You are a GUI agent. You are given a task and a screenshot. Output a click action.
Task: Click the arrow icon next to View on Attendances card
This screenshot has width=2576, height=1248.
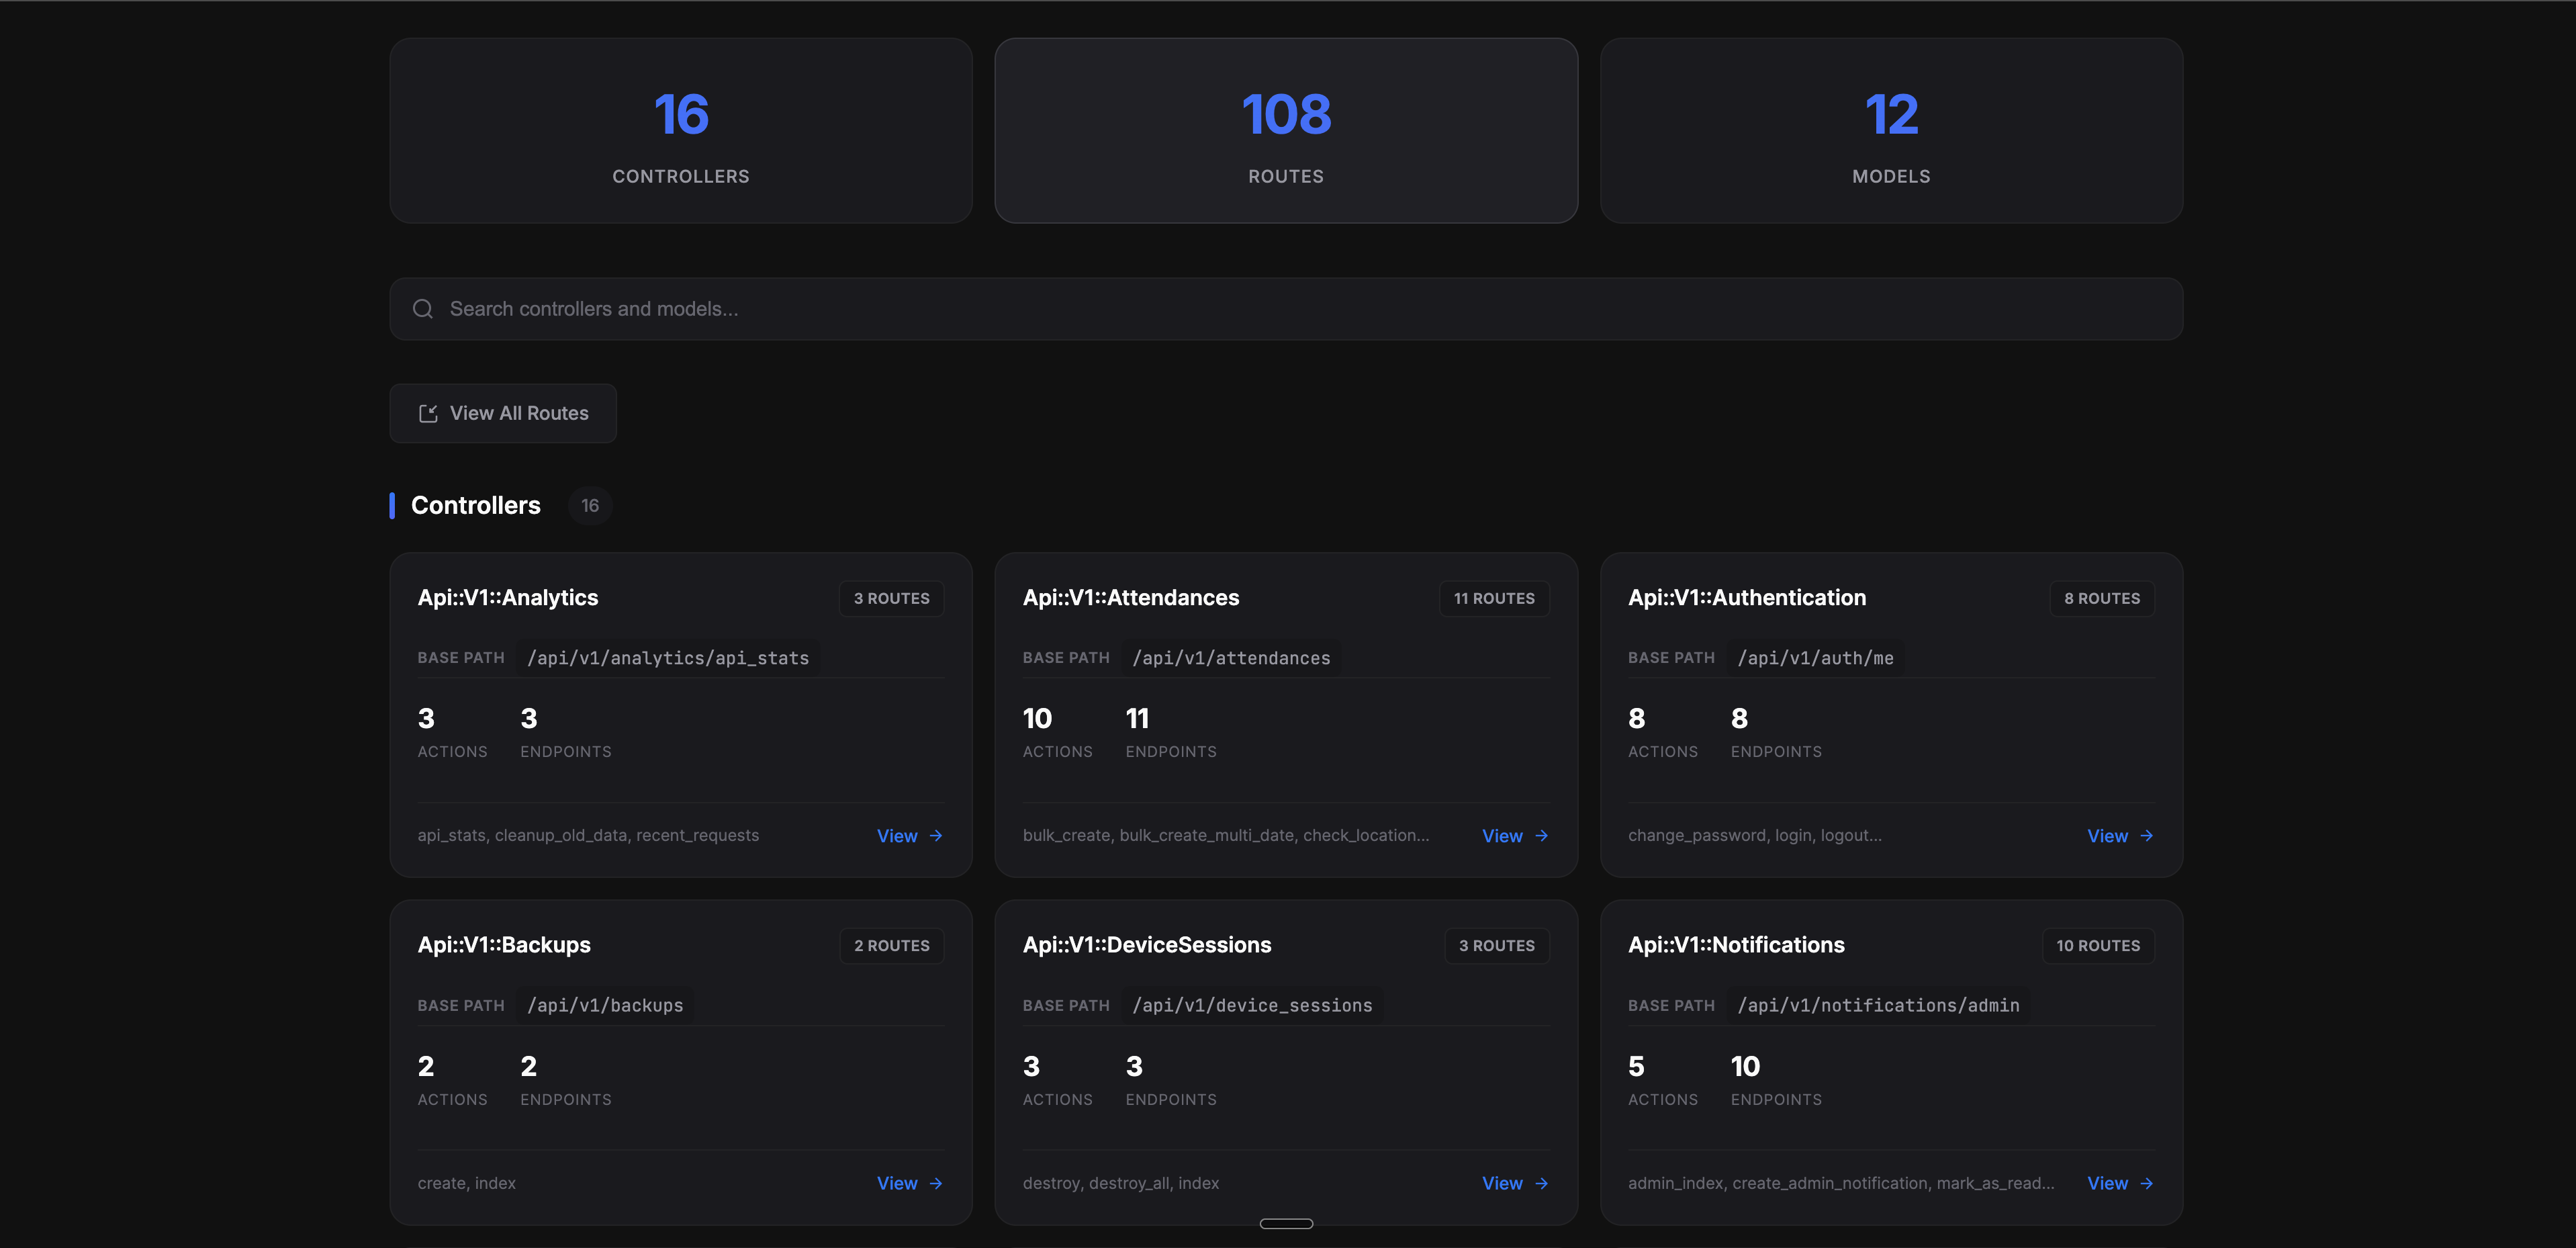pos(1541,836)
